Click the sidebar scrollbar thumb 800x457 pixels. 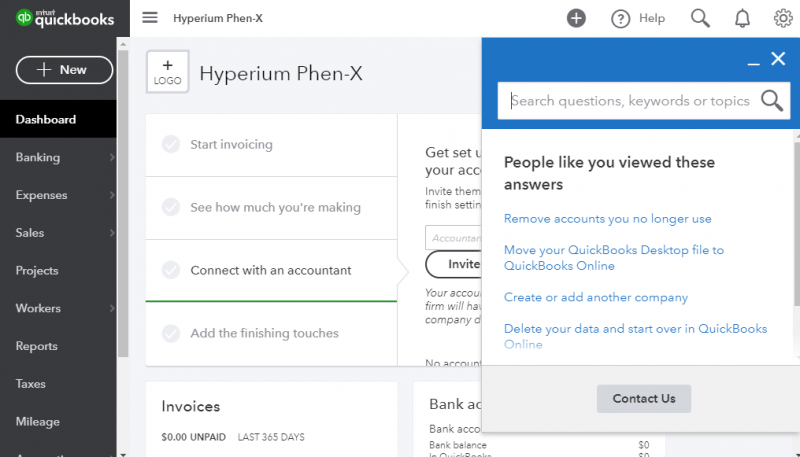point(123,203)
